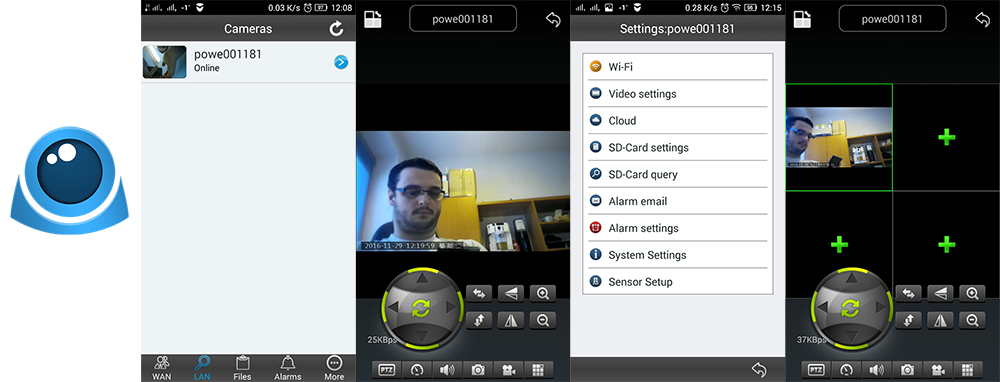The height and width of the screenshot is (382, 1000).
Task: Switch to the WAN tab
Action: pos(161,368)
